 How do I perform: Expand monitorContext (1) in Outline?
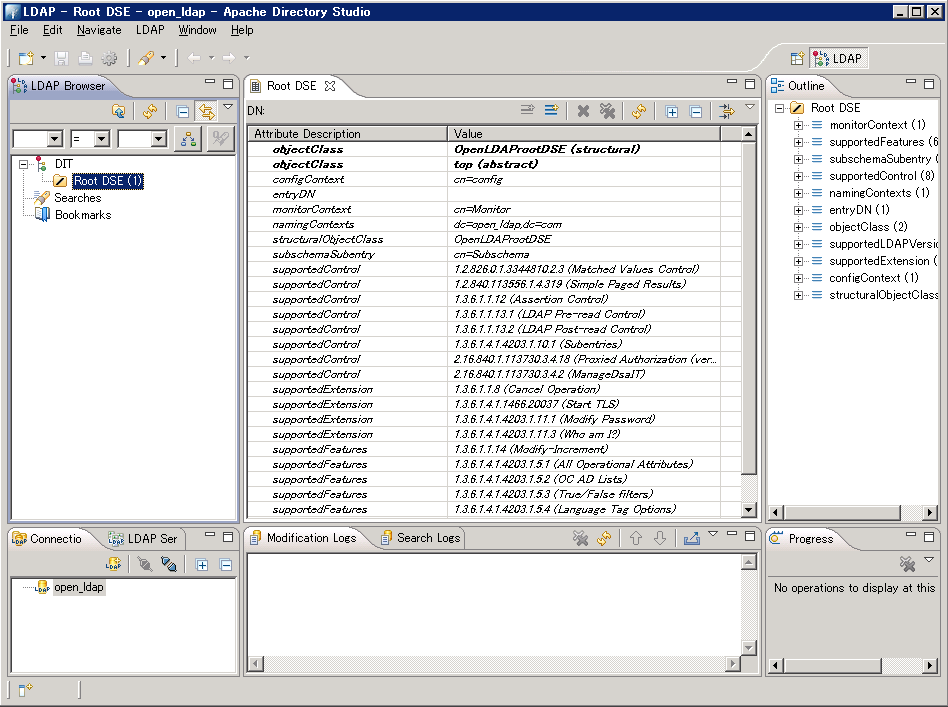pyautogui.click(x=798, y=125)
